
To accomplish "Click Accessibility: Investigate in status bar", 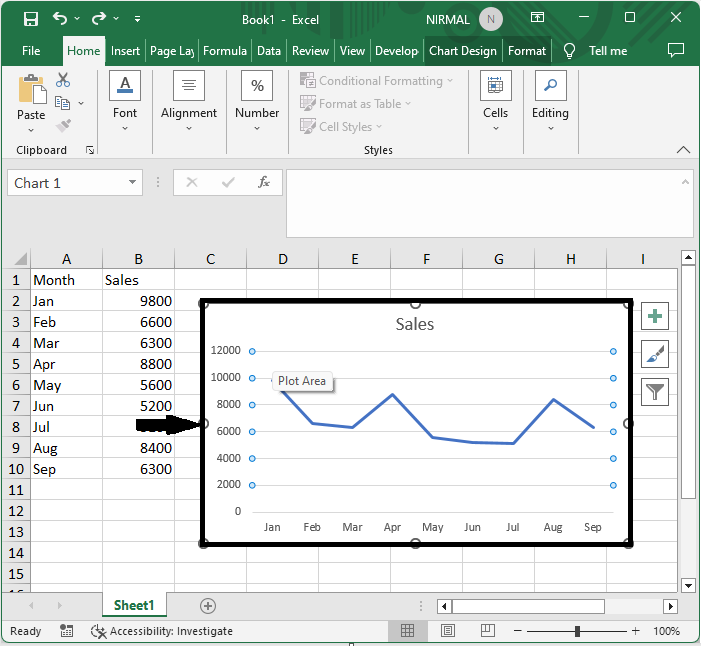I will click(162, 631).
